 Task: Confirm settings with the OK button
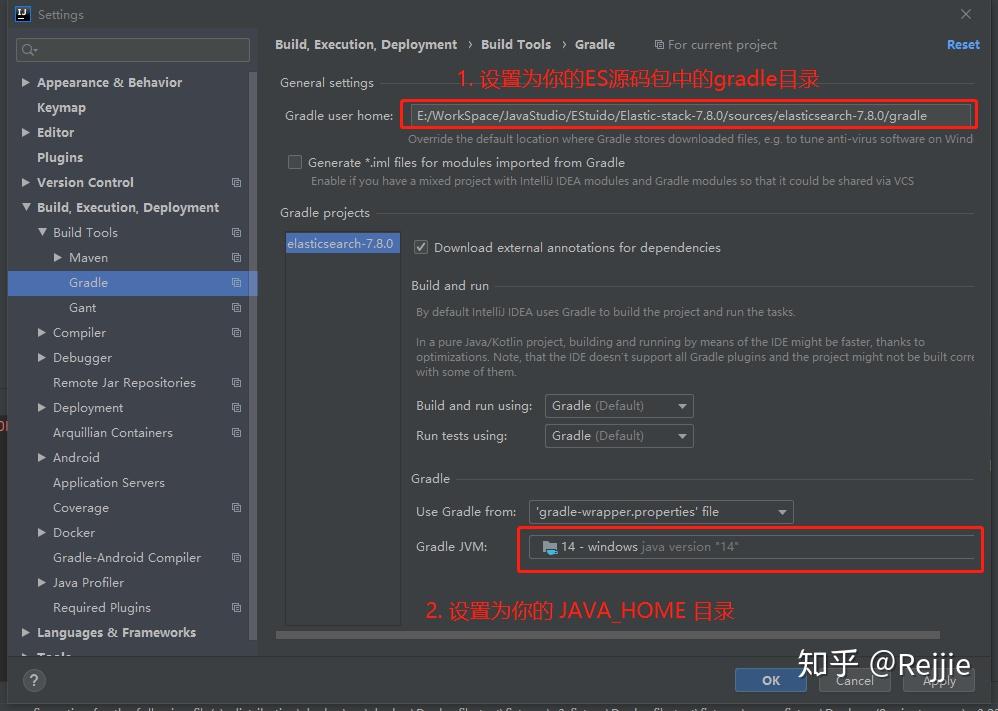click(x=771, y=680)
